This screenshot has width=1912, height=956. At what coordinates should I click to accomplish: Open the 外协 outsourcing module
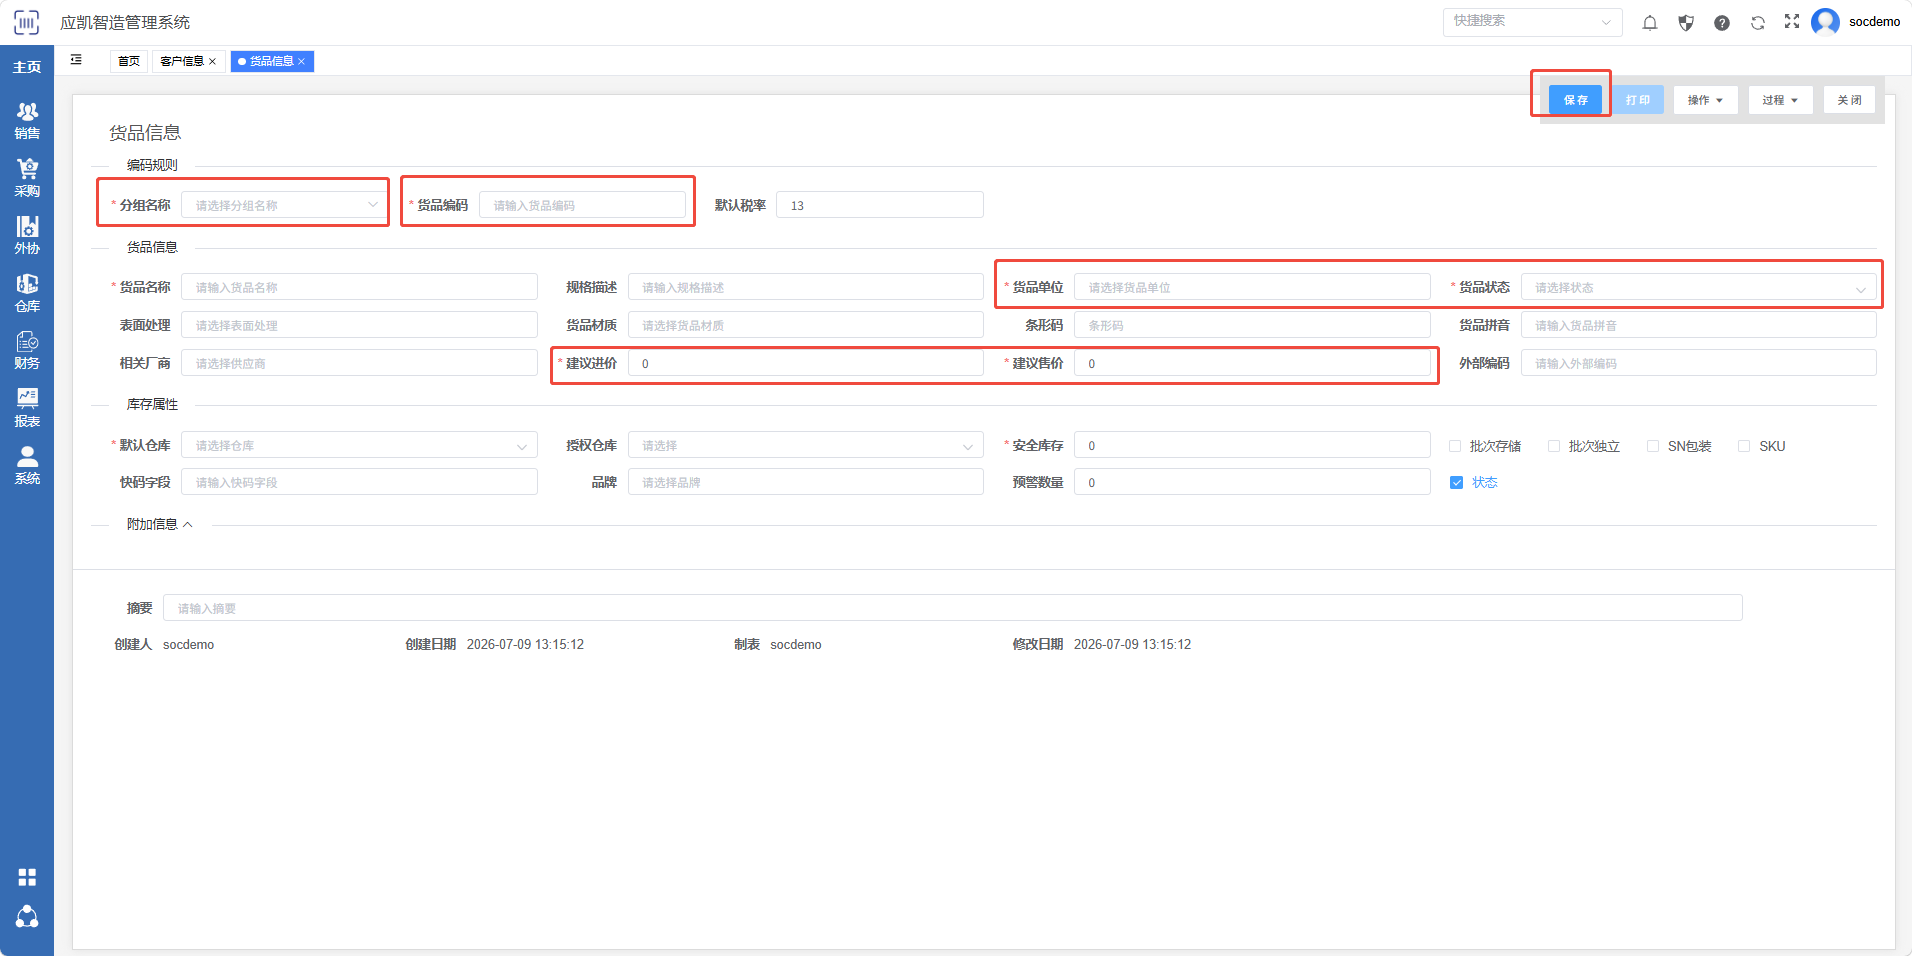coord(27,236)
